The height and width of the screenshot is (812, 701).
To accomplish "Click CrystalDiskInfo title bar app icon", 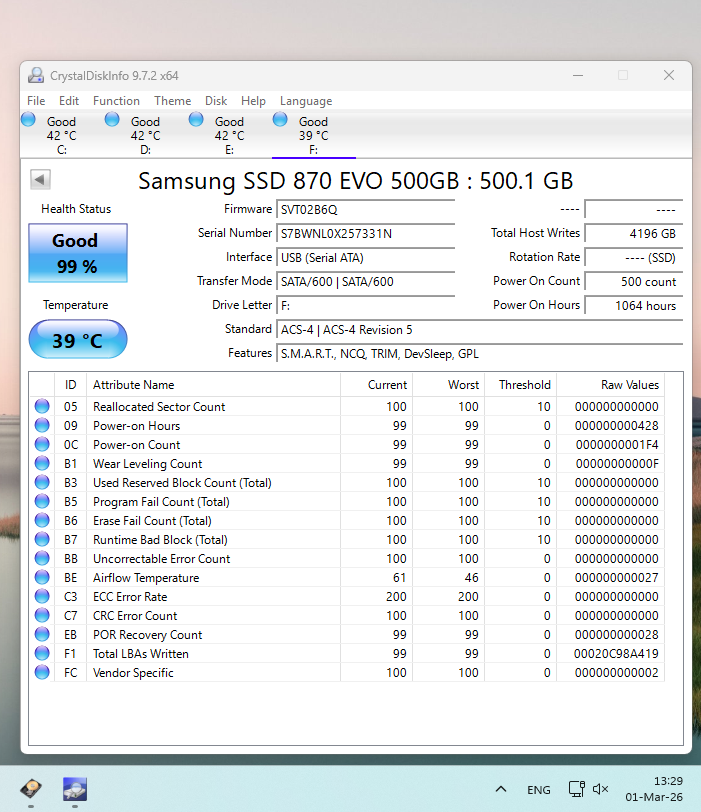I will [36, 76].
